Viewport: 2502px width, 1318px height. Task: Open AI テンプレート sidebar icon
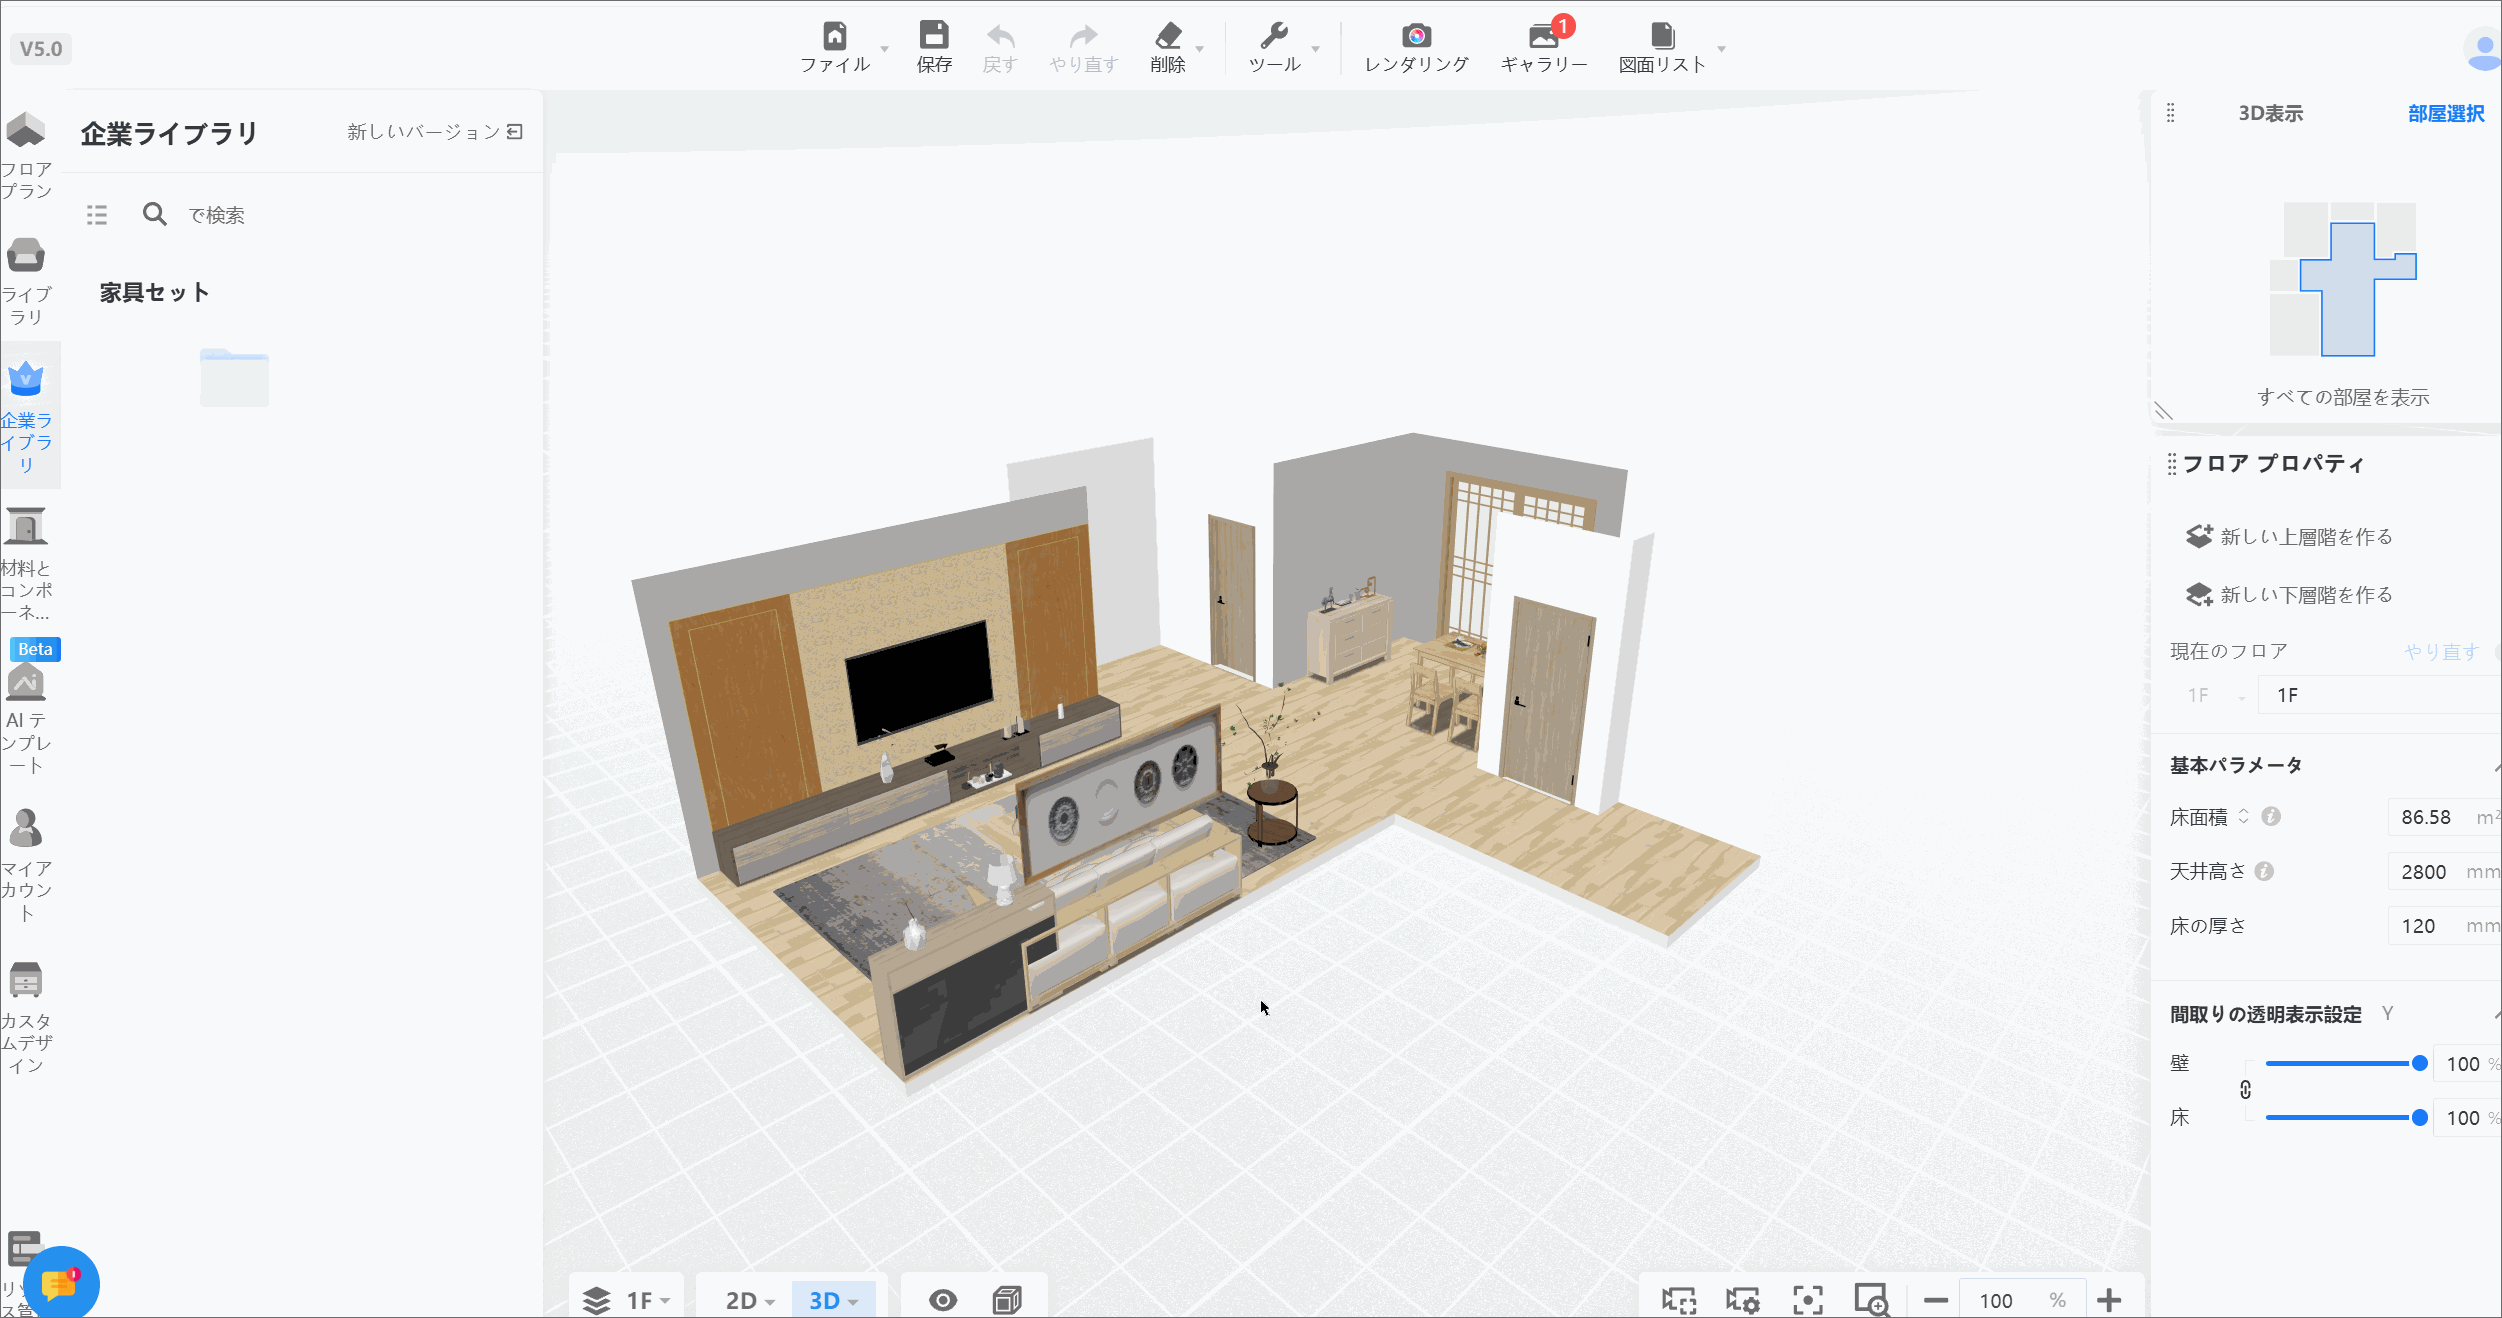(26, 683)
